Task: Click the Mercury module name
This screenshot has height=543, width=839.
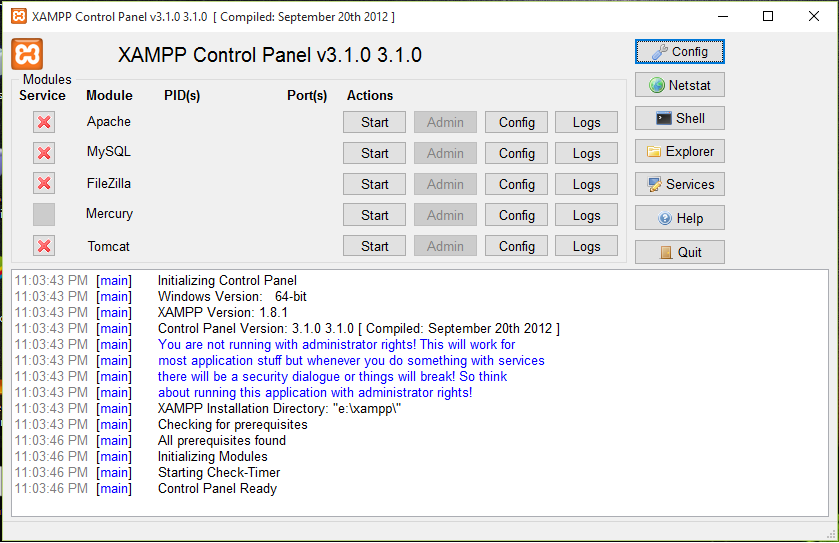Action: [109, 213]
